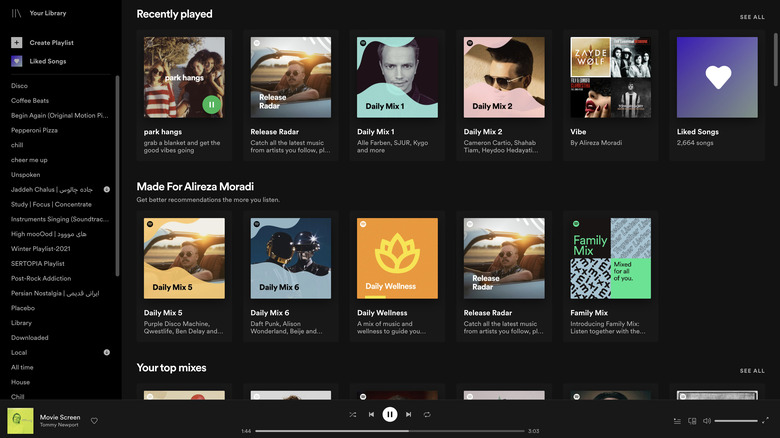Toggle shuffle playback
This screenshot has width=780, height=438.
[353, 414]
